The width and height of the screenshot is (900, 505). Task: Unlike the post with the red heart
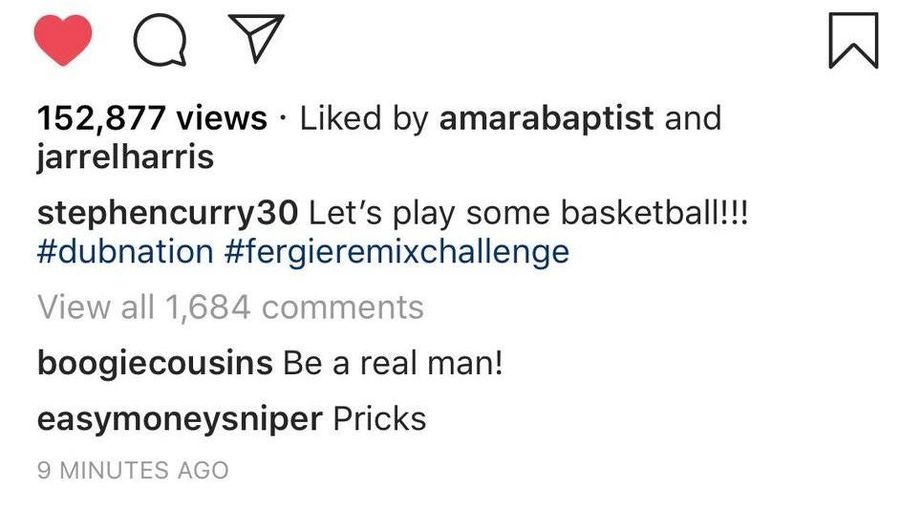click(63, 40)
